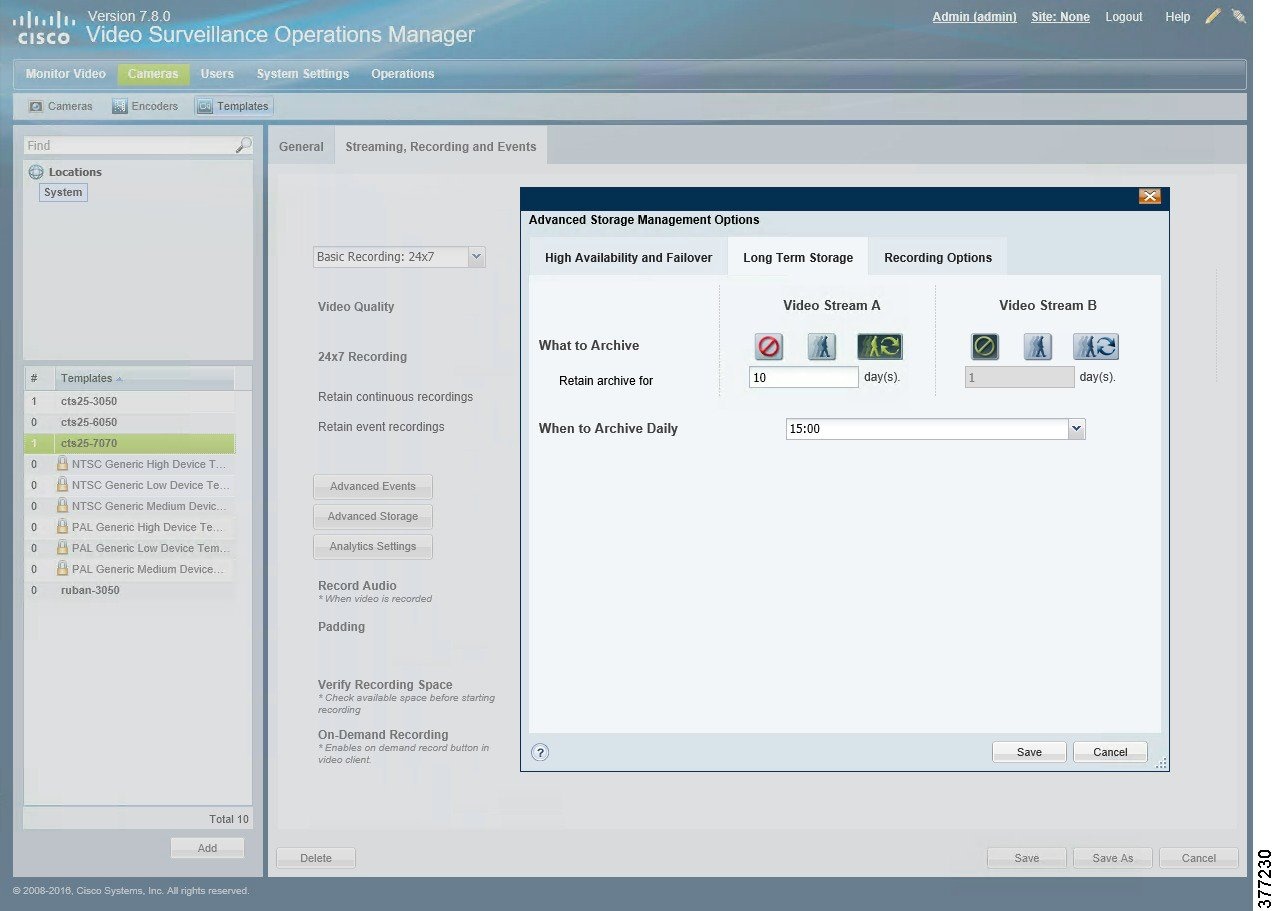The image size is (1275, 911).
Task: Open the Cameras toolbar item
Action: [61, 106]
